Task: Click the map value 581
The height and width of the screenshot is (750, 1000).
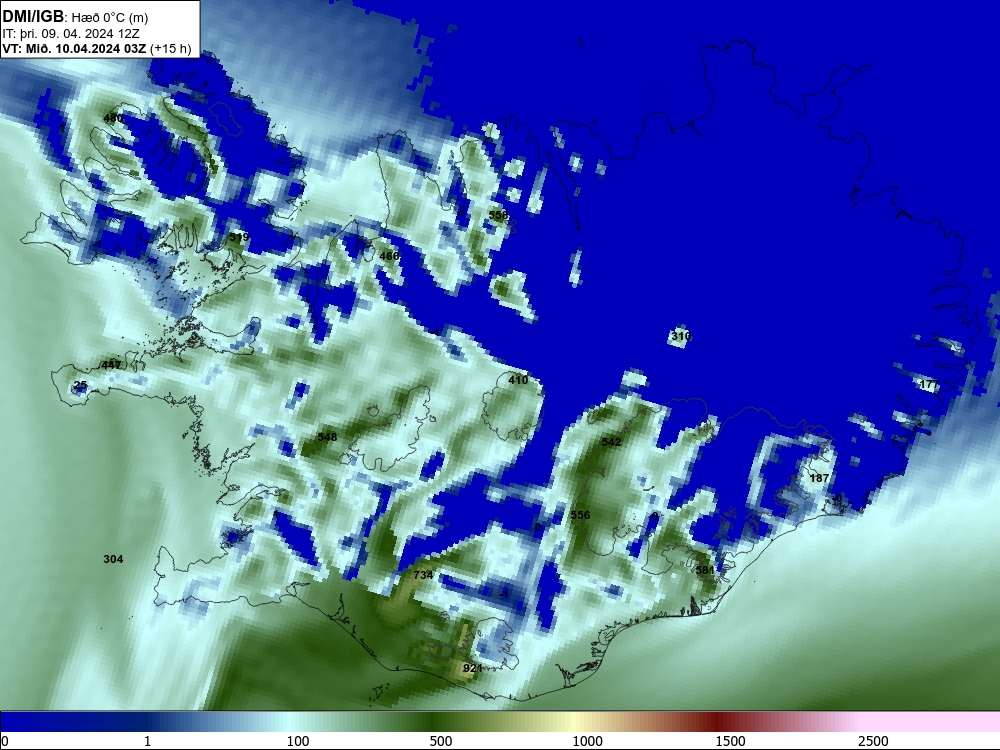Action: 705,570
